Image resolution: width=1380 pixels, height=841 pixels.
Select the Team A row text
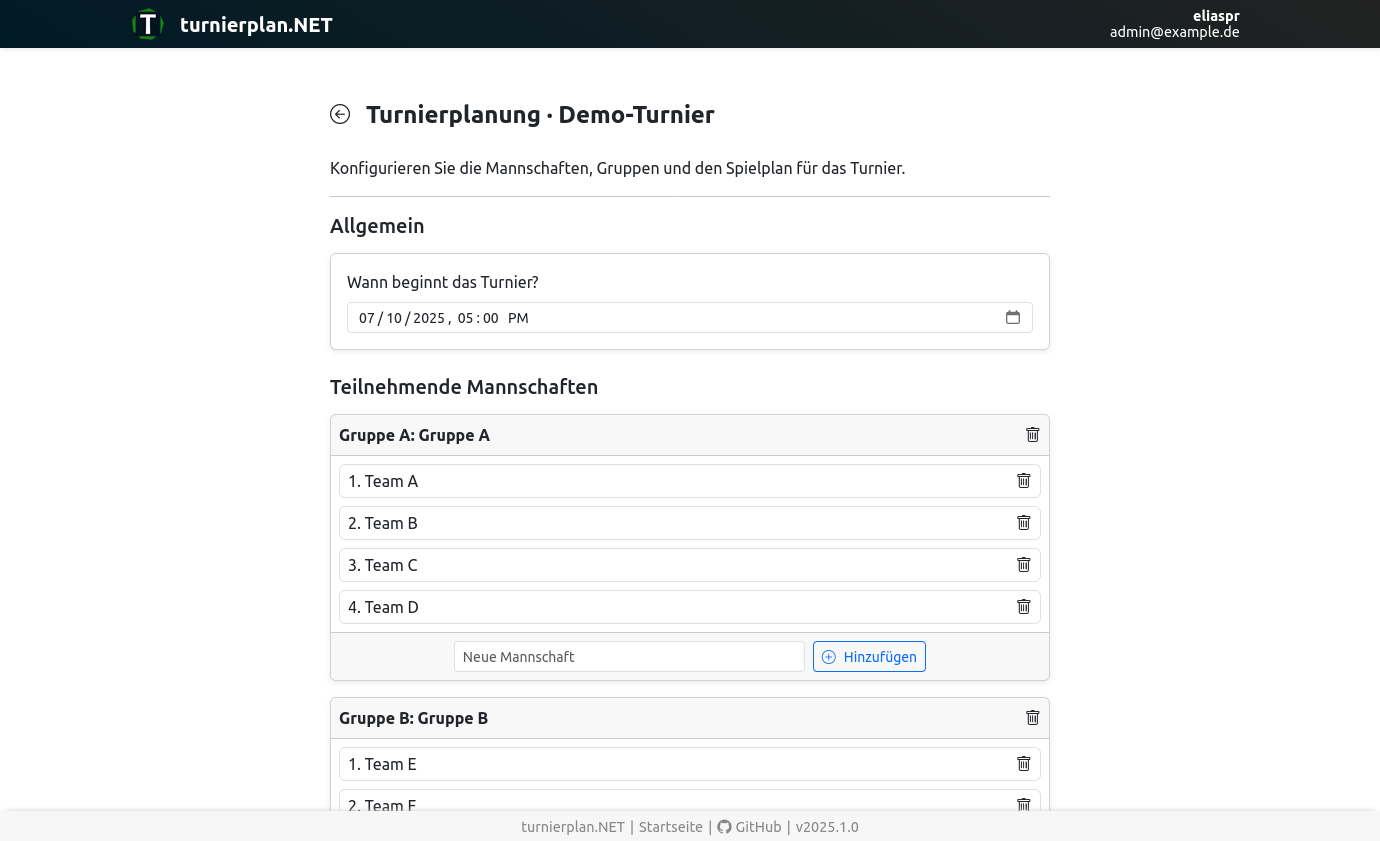tap(383, 481)
